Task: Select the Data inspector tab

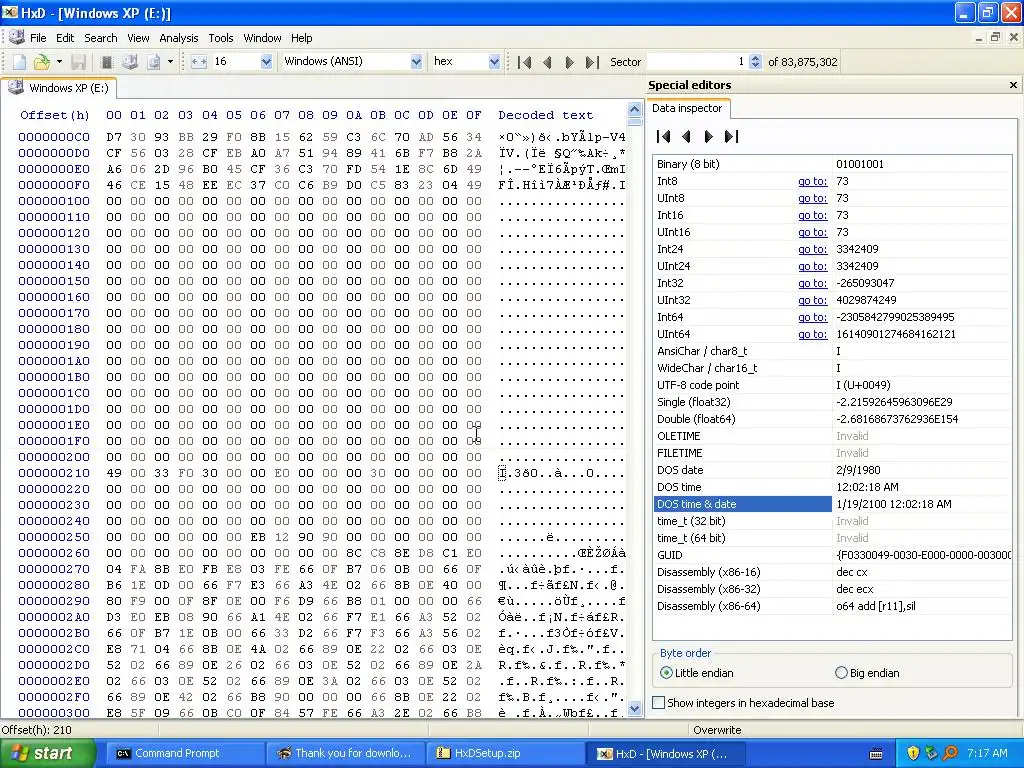Action: 687,108
